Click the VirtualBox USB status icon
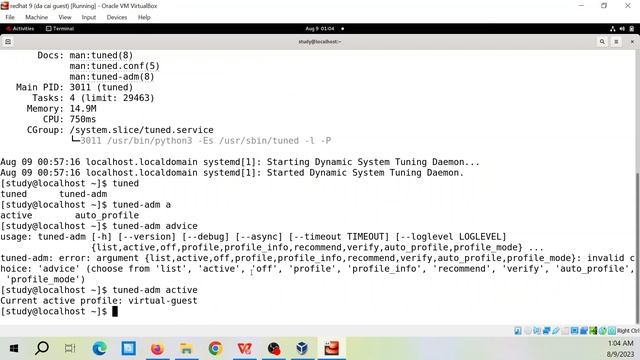Viewport: 640px width, 360px height. click(x=556, y=331)
